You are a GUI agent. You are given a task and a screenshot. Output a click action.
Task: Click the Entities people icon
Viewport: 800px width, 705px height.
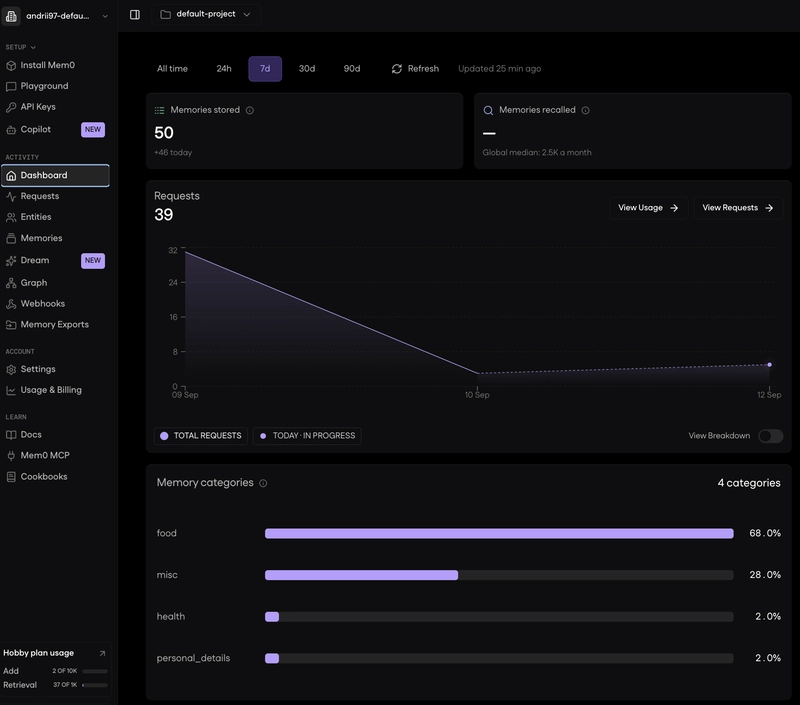point(11,217)
